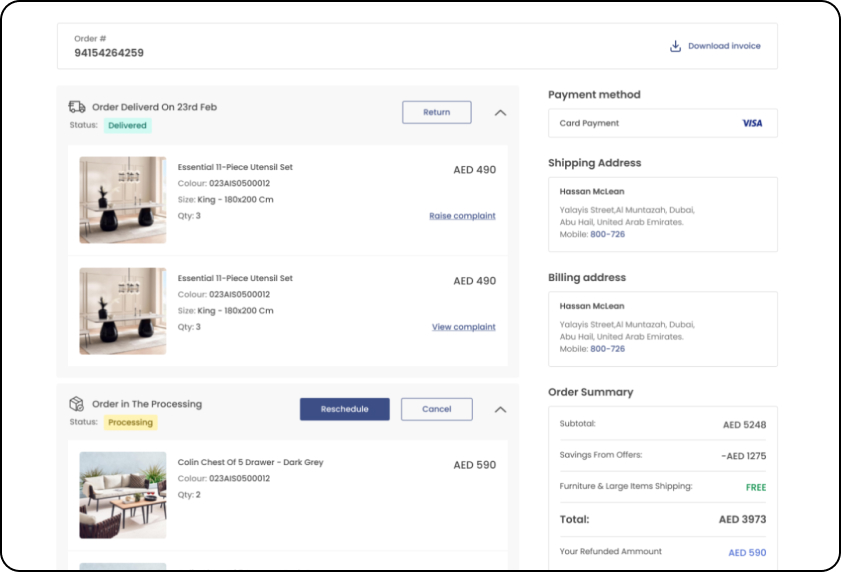
Task: Click the savings value -AED 1275
Action: (x=743, y=456)
